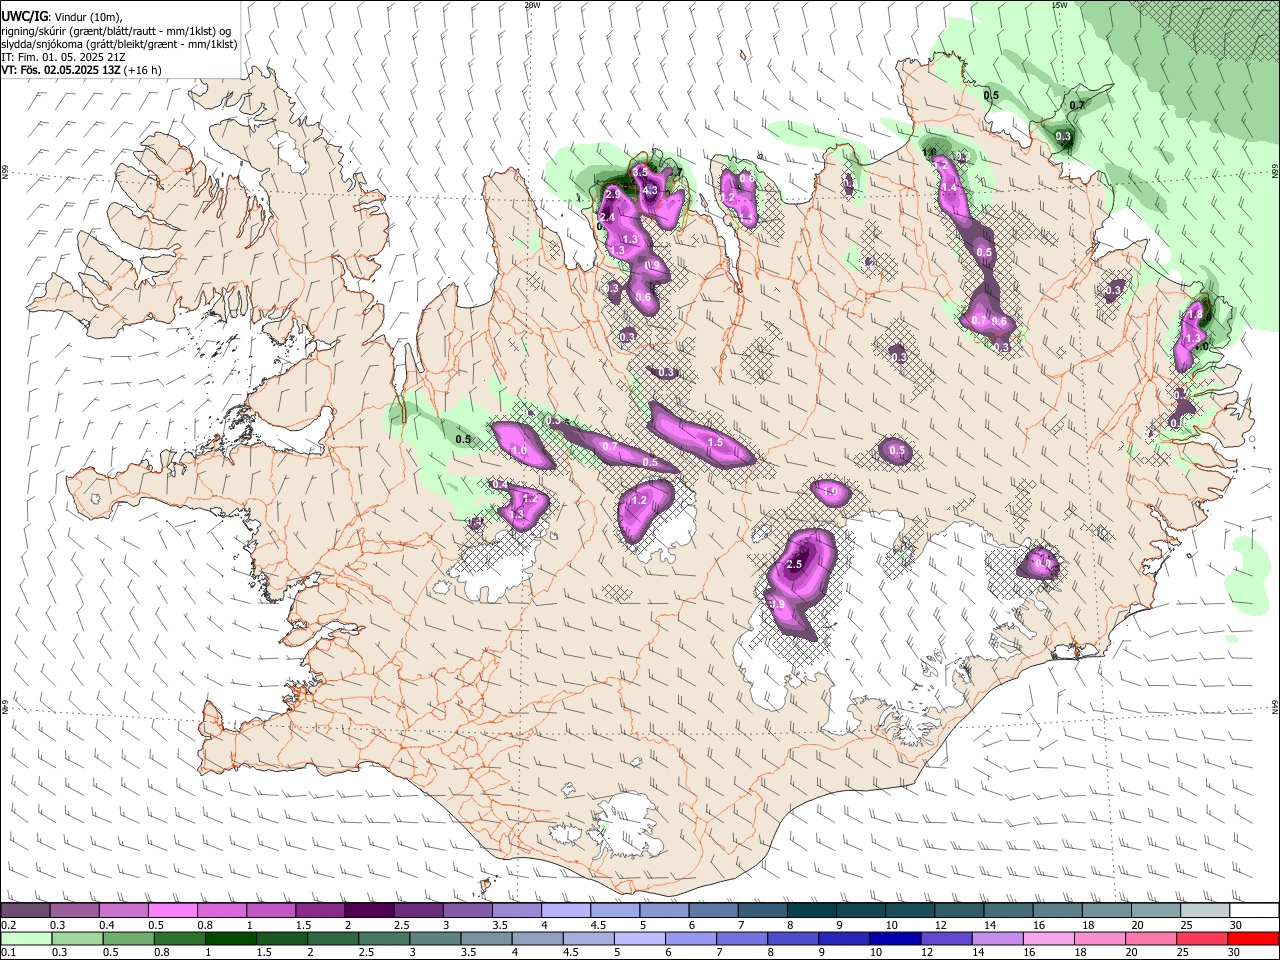Click the bright red swatch ending the lower legend row
1280x960 pixels.
tap(1253, 938)
